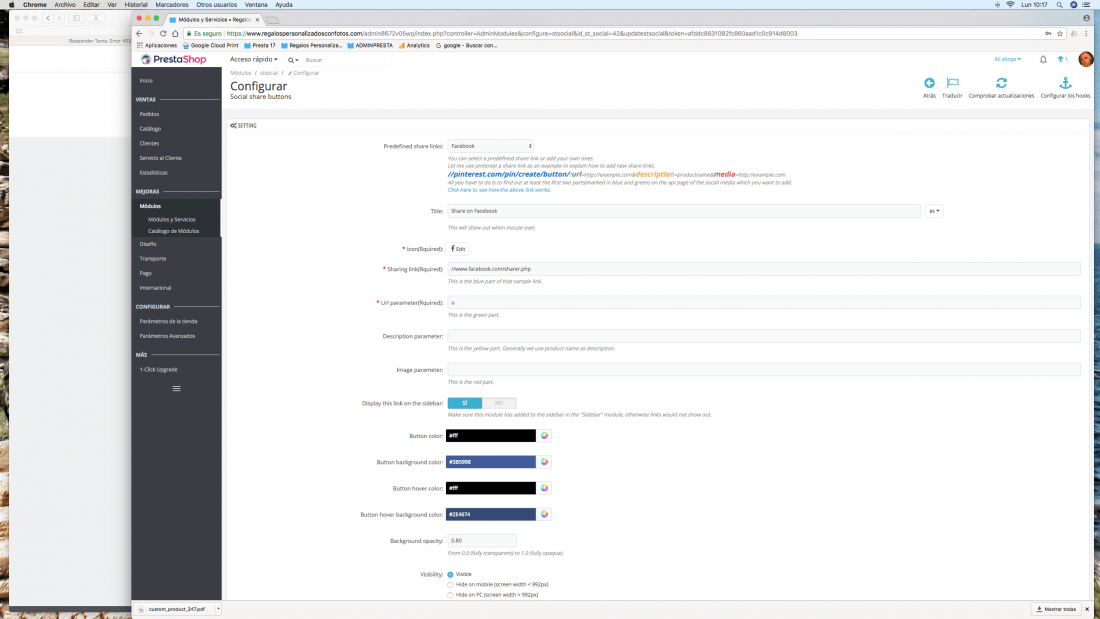Click the PrestaShop logo

pyautogui.click(x=174, y=60)
